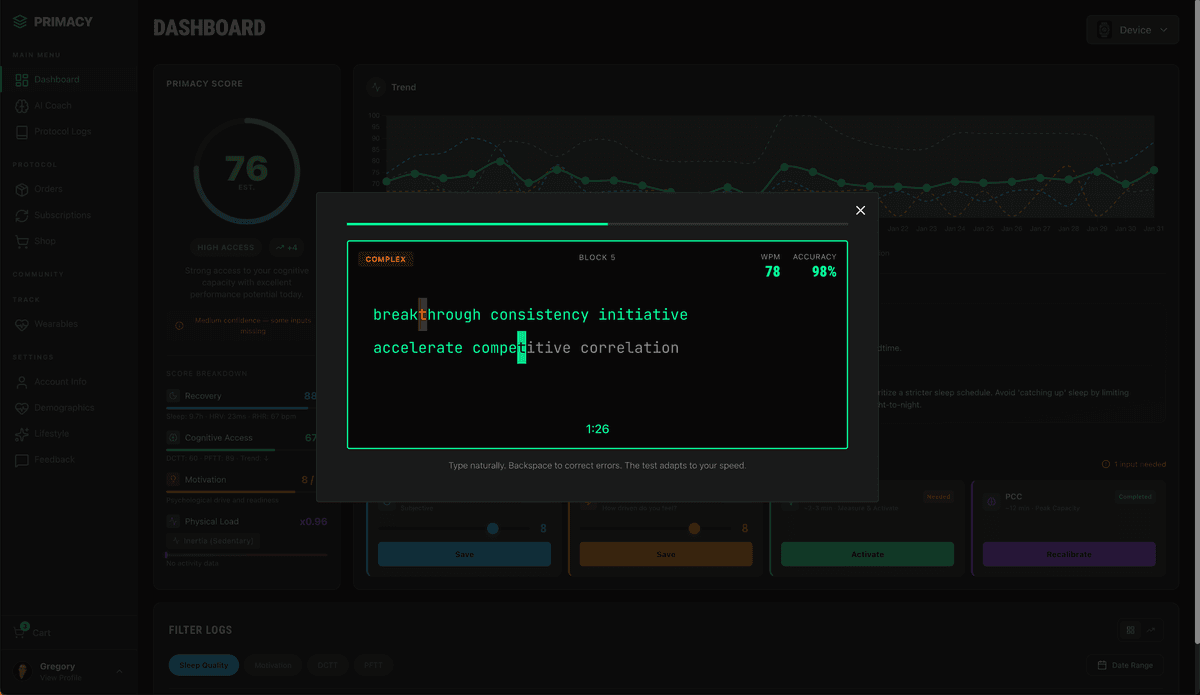1200x695 pixels.
Task: Click Gregory's profile avatar
Action: click(22, 671)
